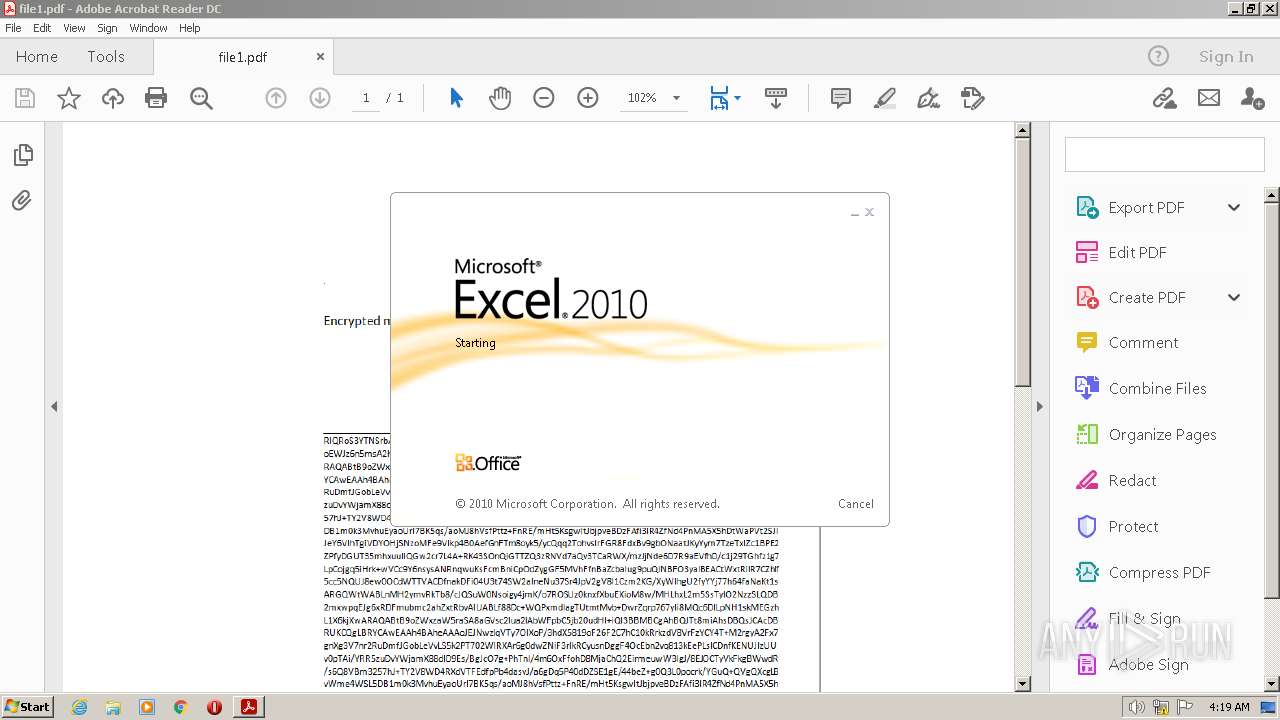Zoom out with the minus icon
The height and width of the screenshot is (720, 1280).
pyautogui.click(x=543, y=98)
